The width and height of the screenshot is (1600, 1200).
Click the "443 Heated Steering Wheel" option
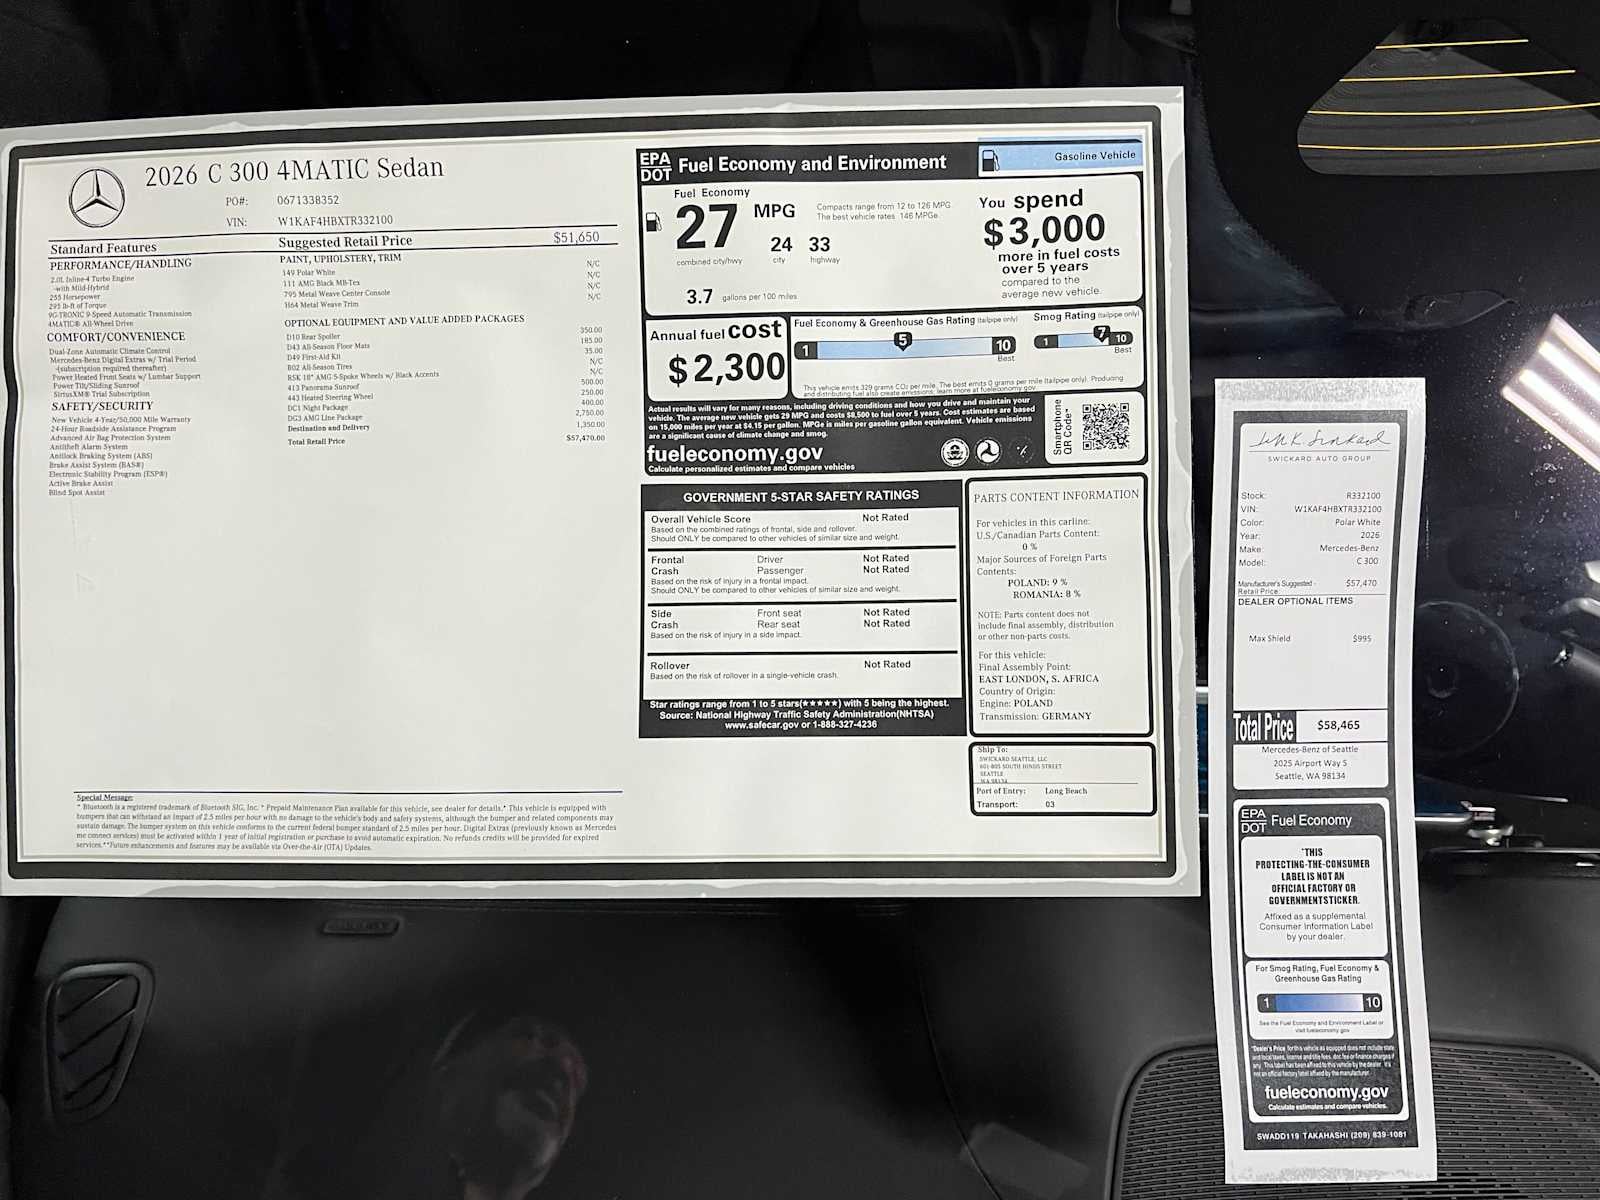pos(330,397)
